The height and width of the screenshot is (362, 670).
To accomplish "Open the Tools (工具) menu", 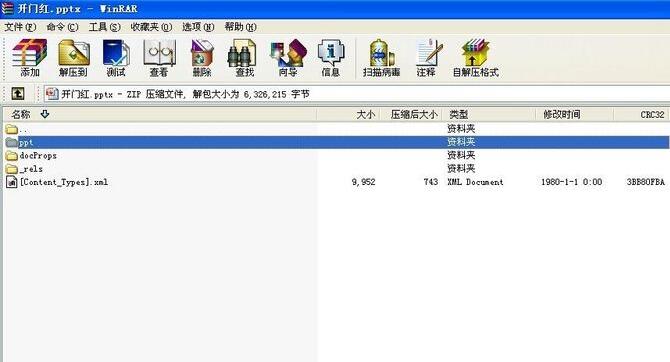I will click(x=104, y=27).
